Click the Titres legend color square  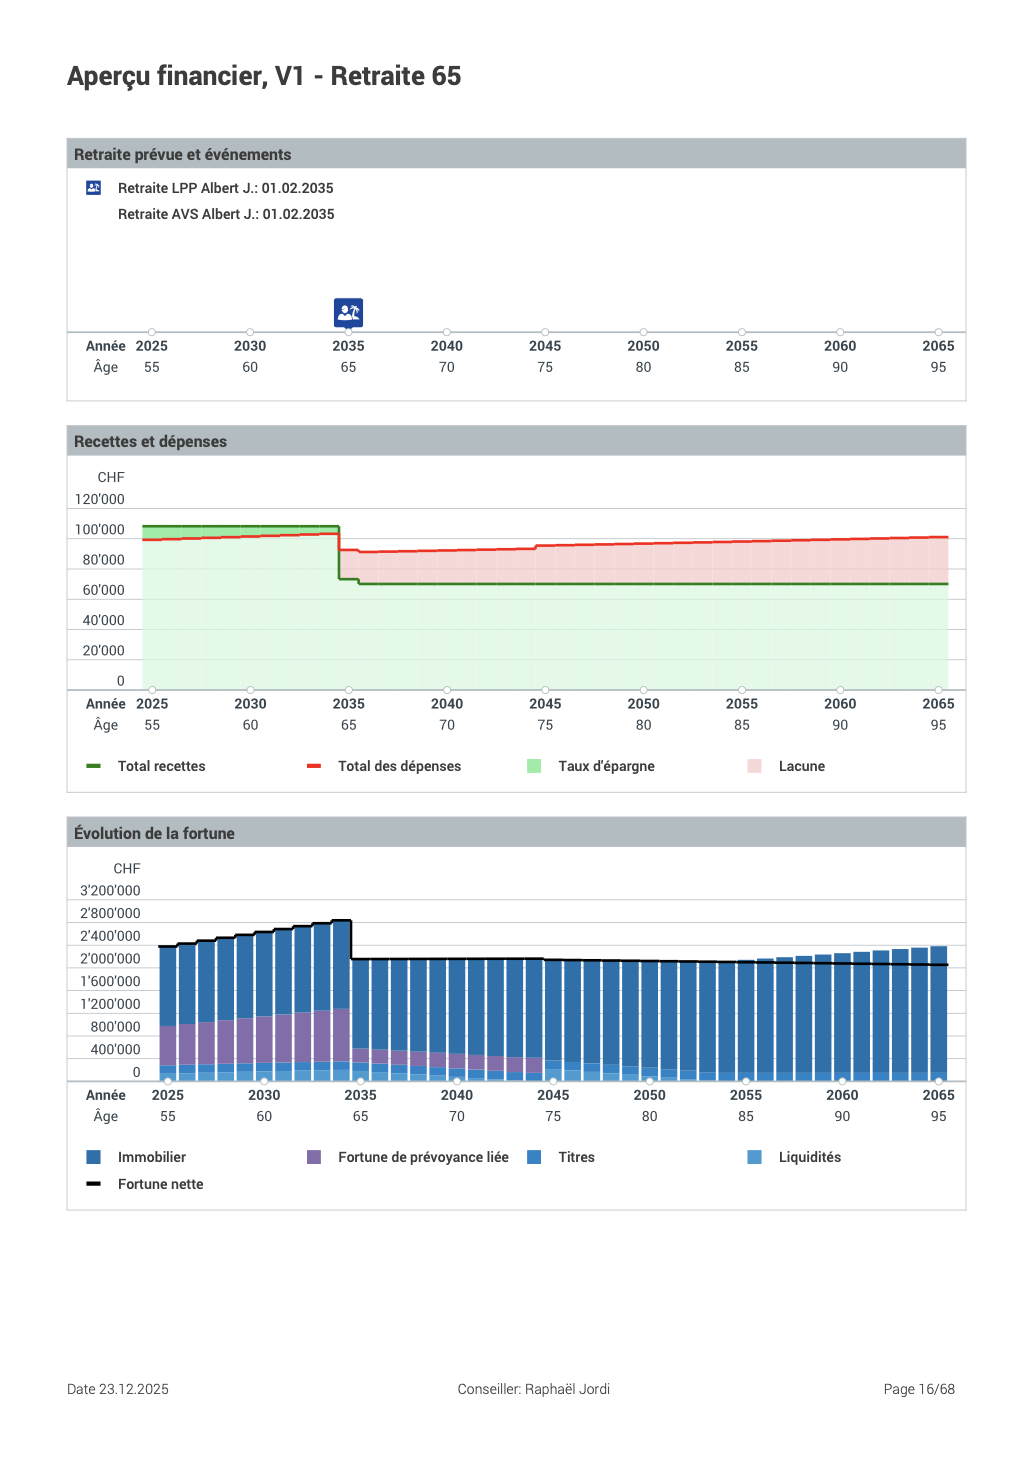pos(534,1157)
